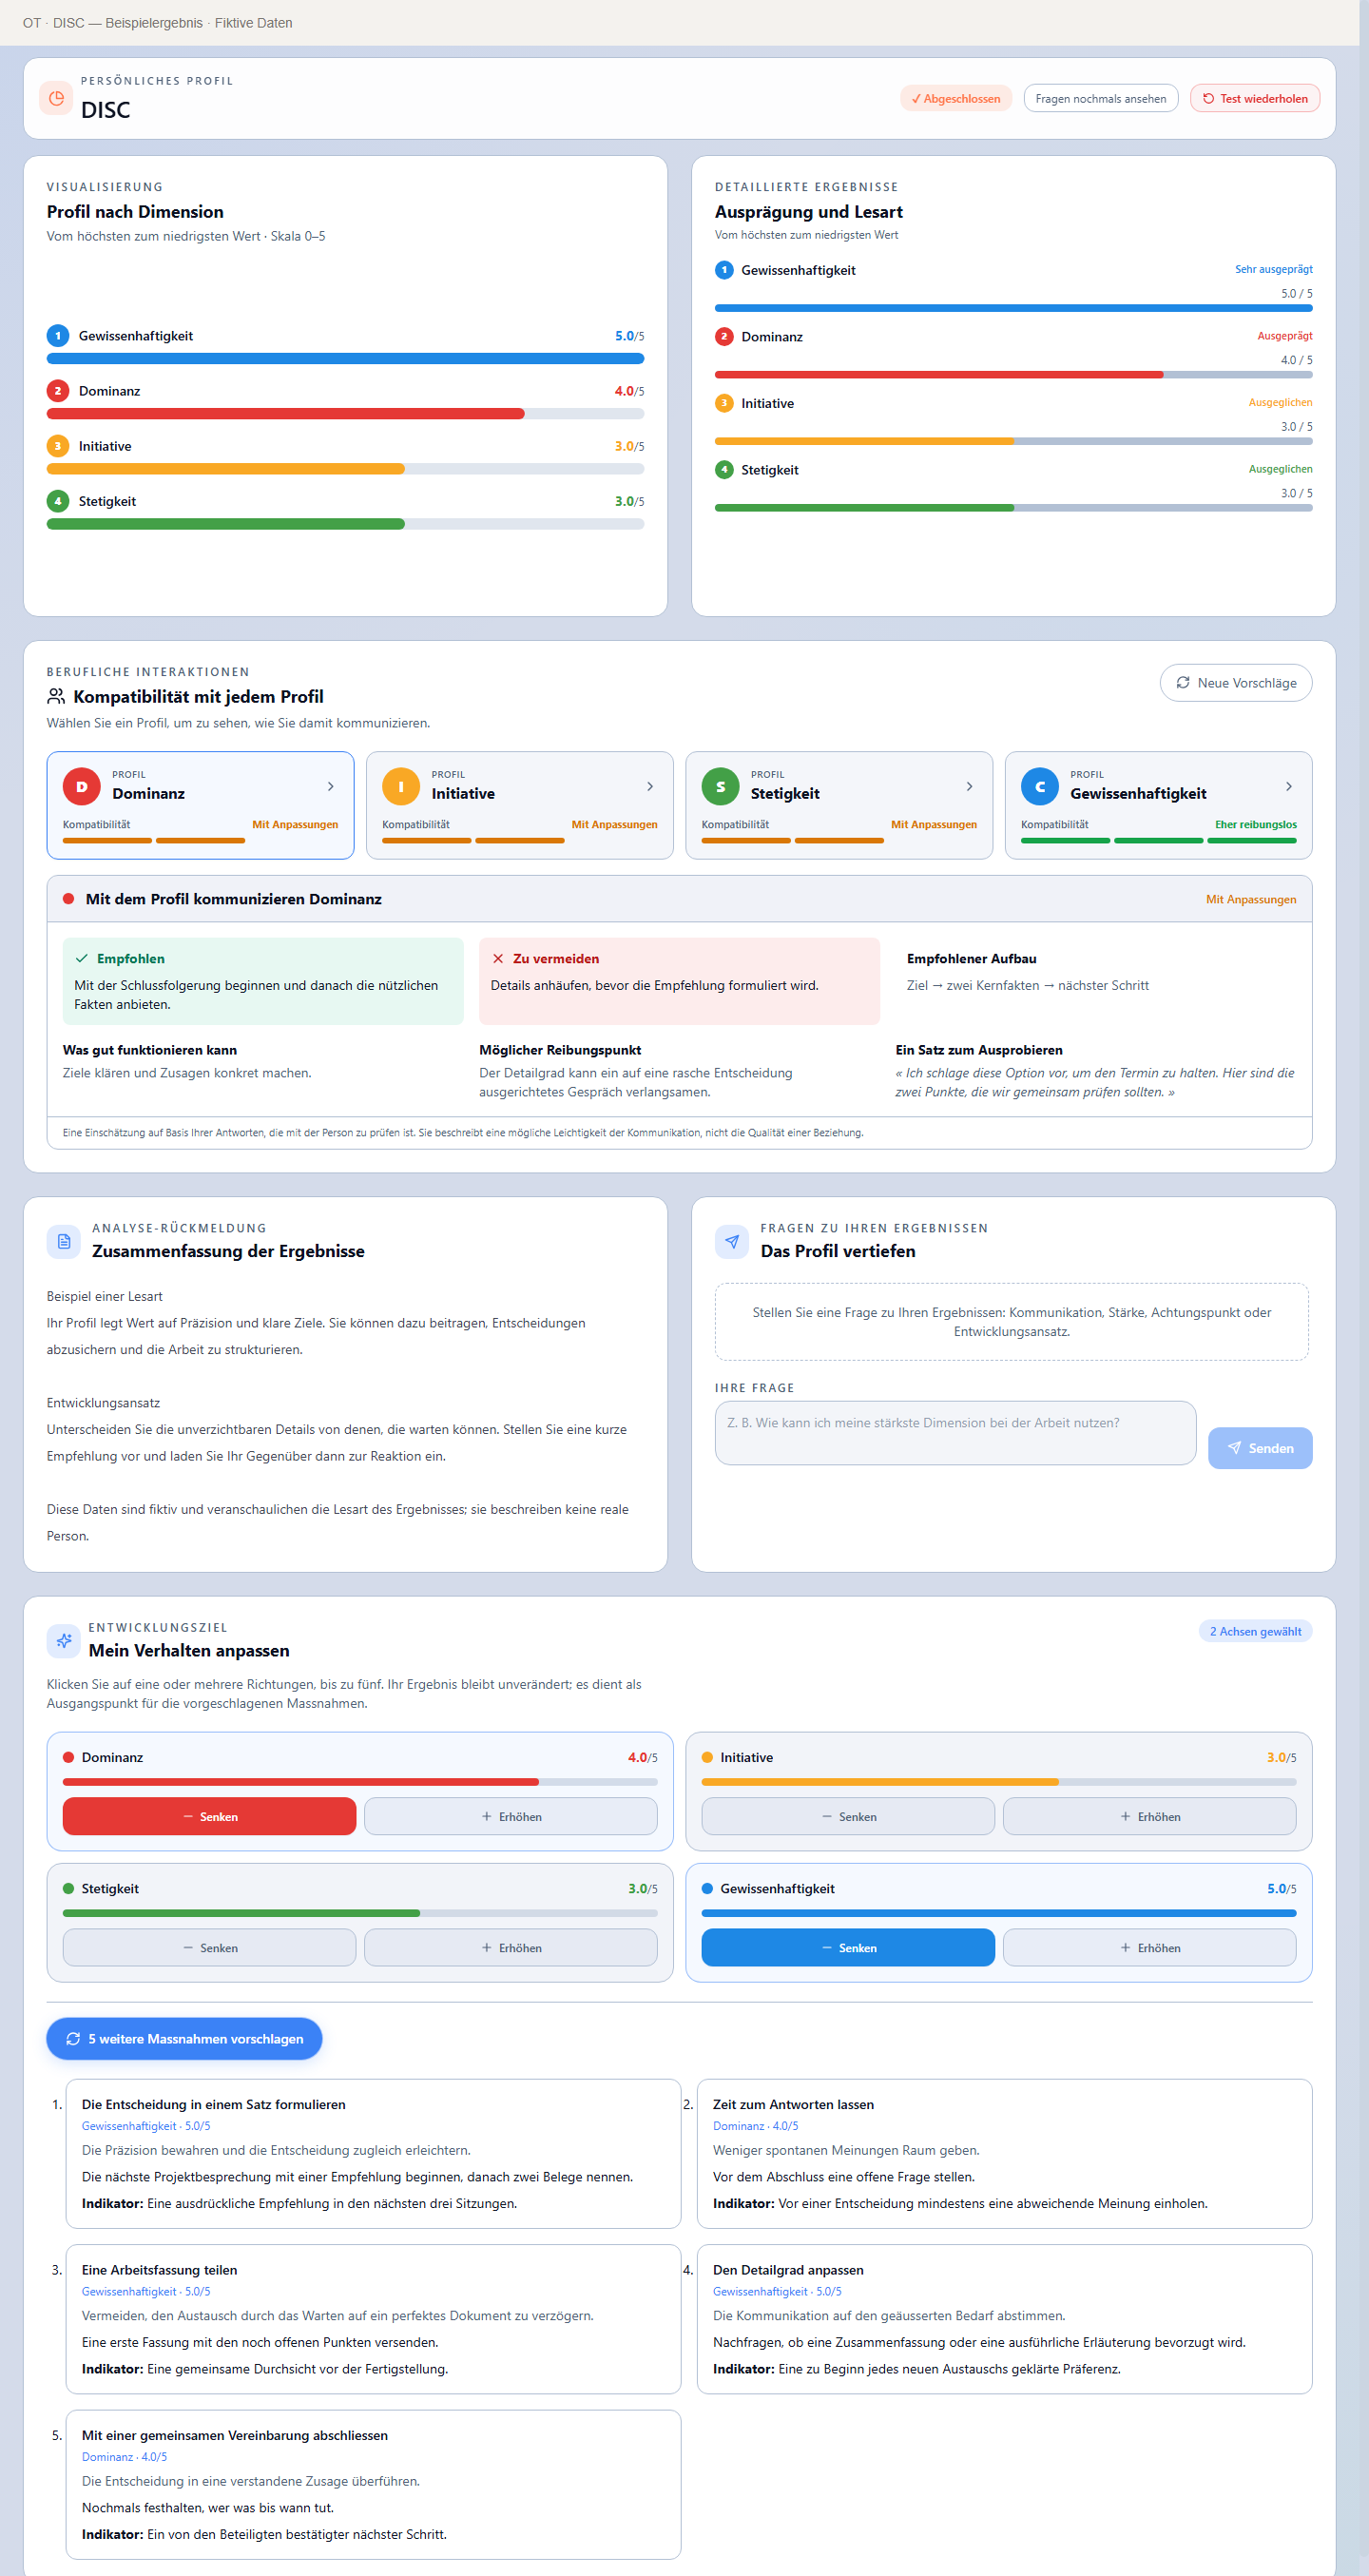Click rank badge 2 next to Dominanz in Detaillierte Ergebnisse
The width and height of the screenshot is (1369, 2576).
pyautogui.click(x=724, y=336)
